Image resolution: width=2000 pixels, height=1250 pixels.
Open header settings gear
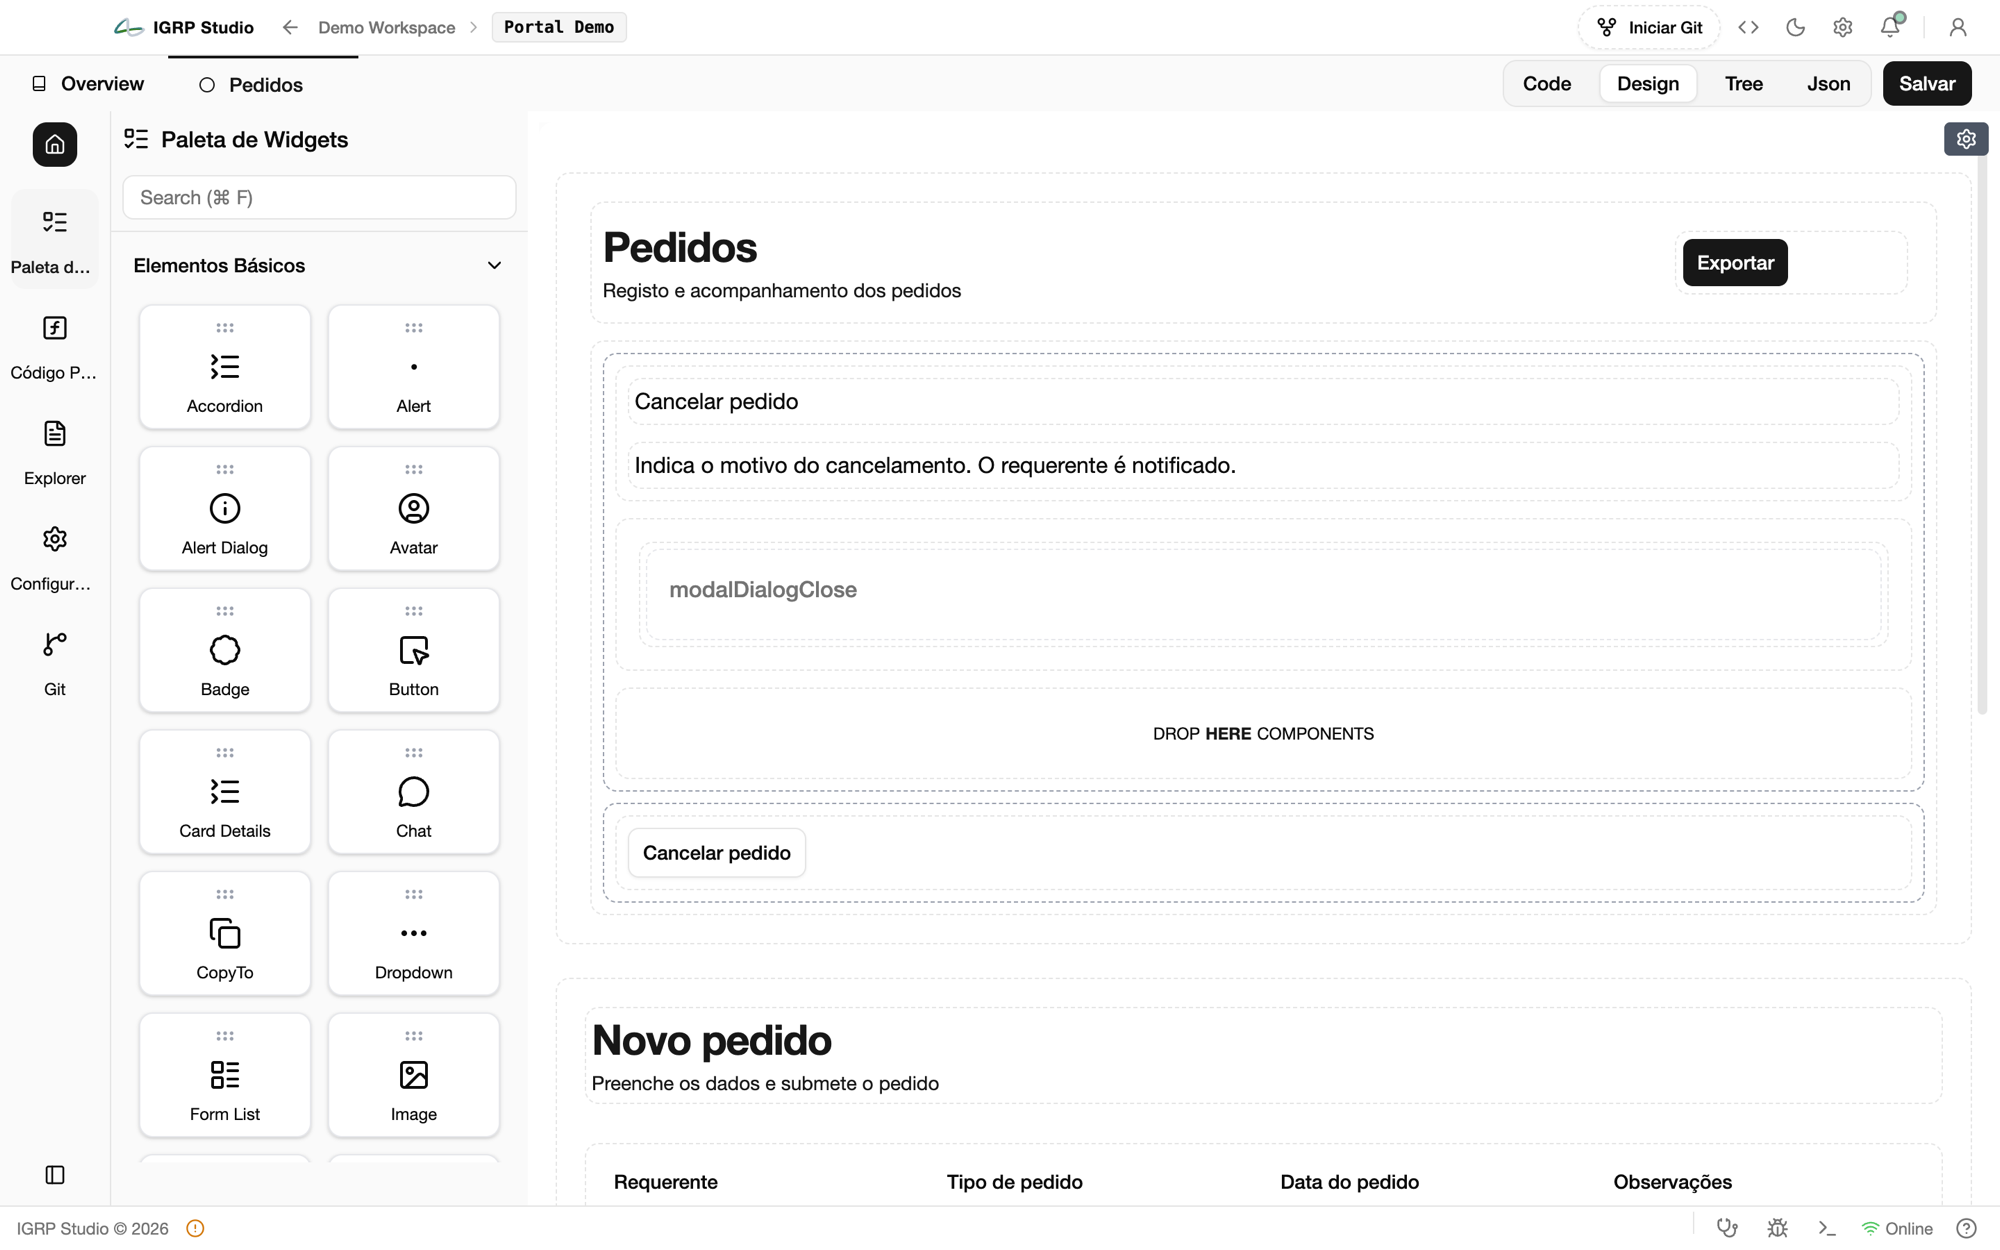click(x=1843, y=27)
